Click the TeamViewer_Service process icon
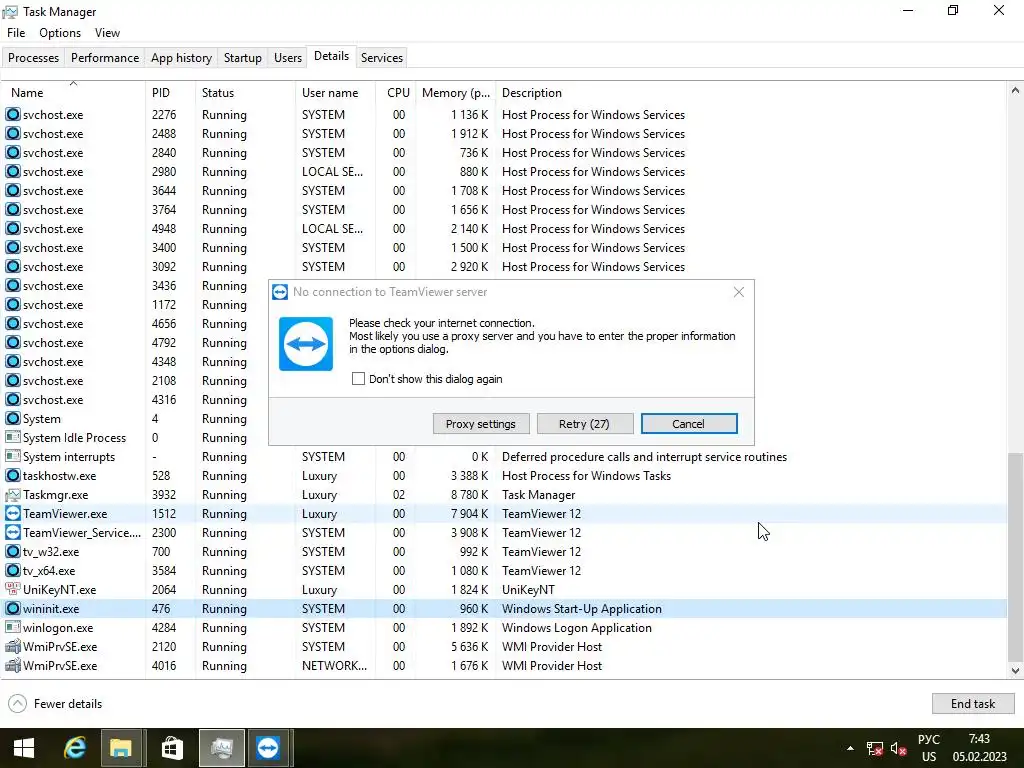Viewport: 1024px width, 768px height. (x=12, y=532)
